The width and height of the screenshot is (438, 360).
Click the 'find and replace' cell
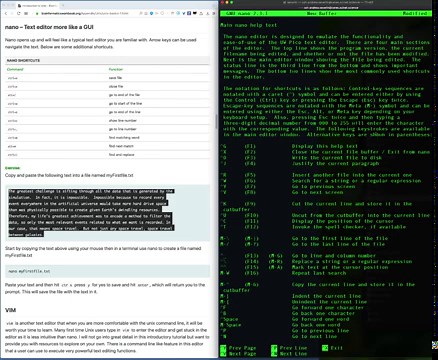point(121,155)
